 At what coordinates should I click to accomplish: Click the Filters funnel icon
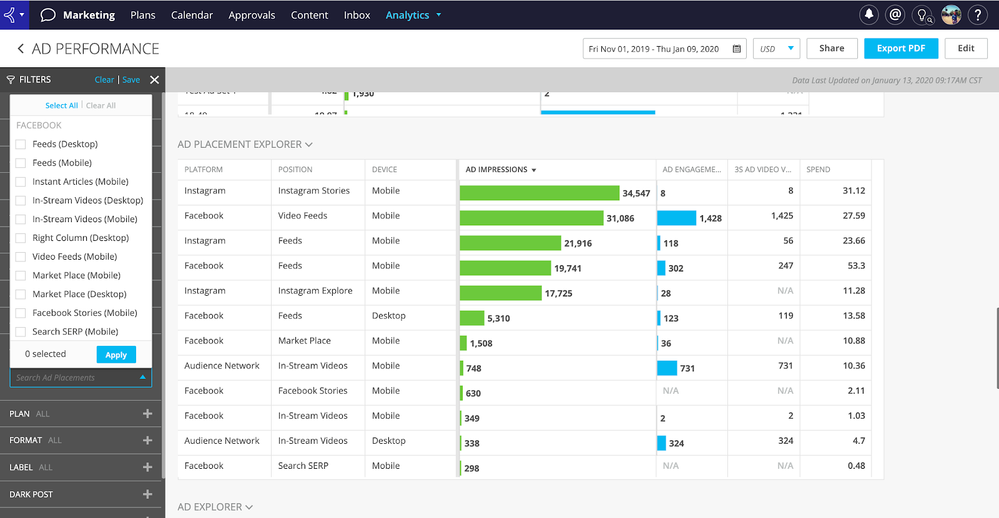[x=10, y=80]
